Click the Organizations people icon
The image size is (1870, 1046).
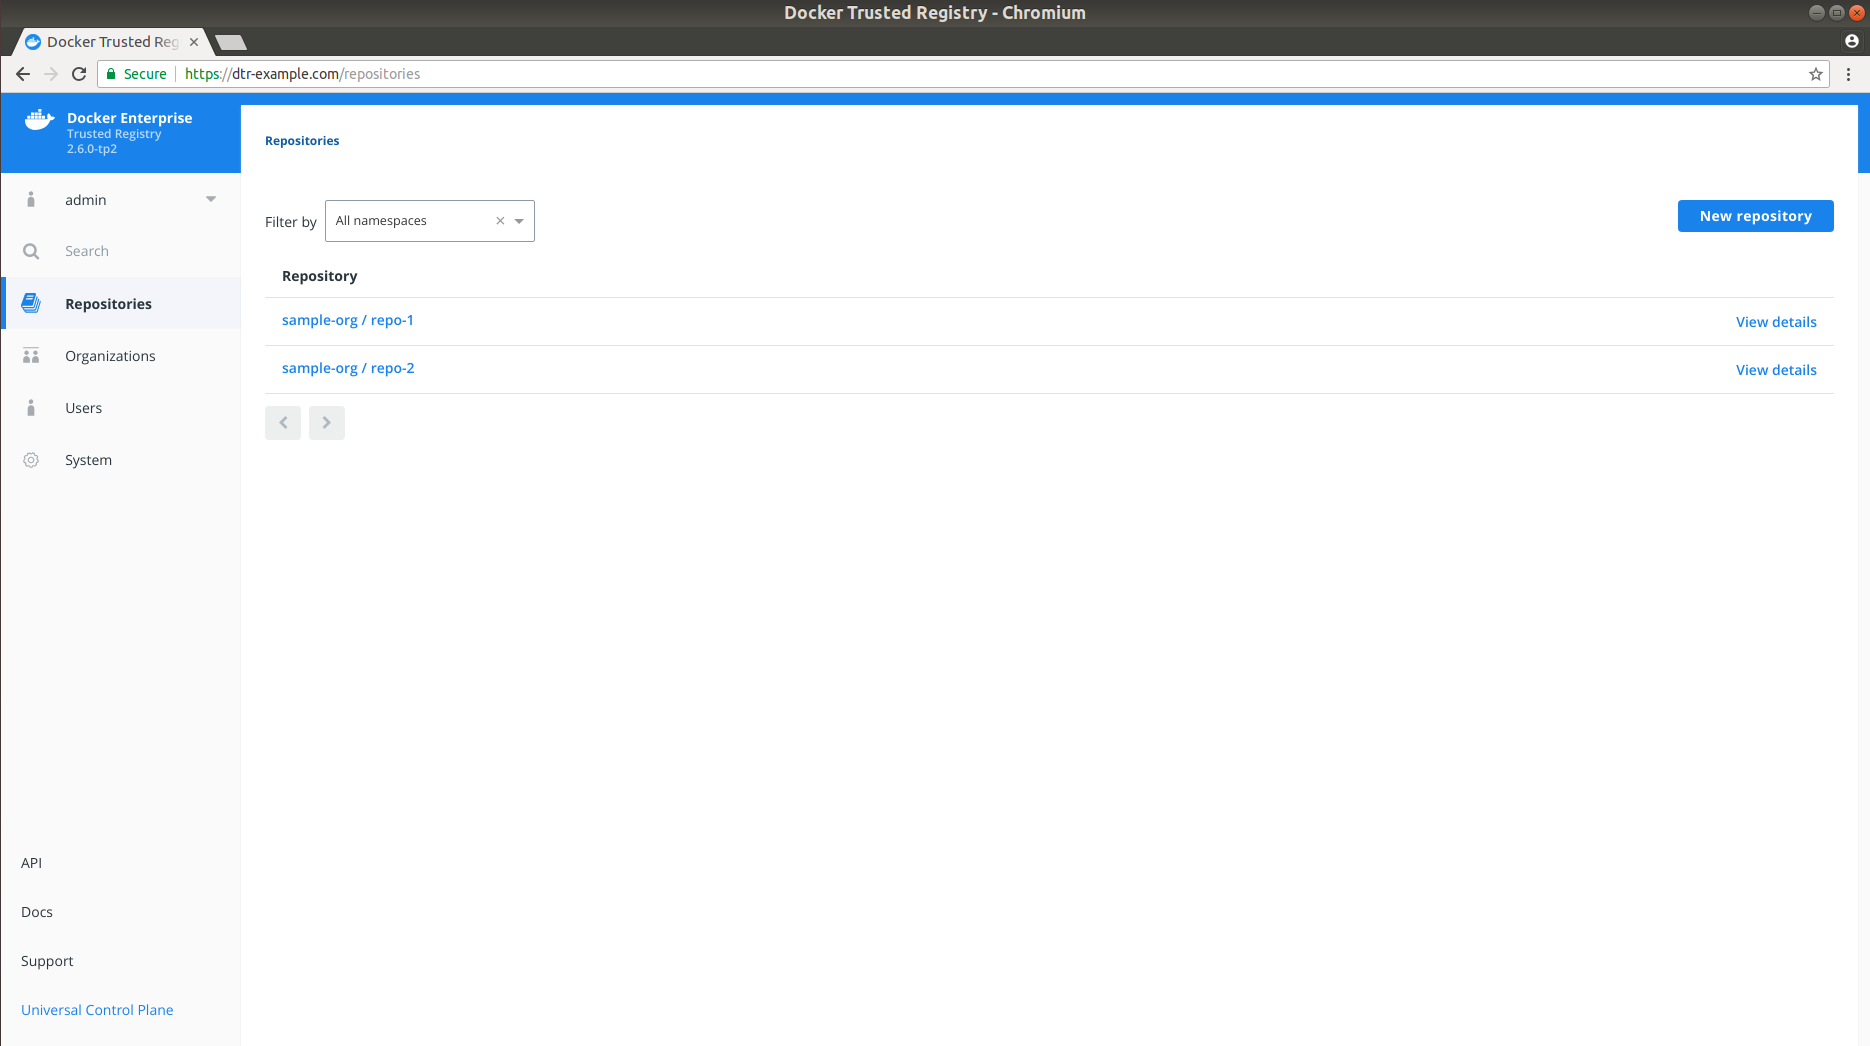(x=31, y=356)
